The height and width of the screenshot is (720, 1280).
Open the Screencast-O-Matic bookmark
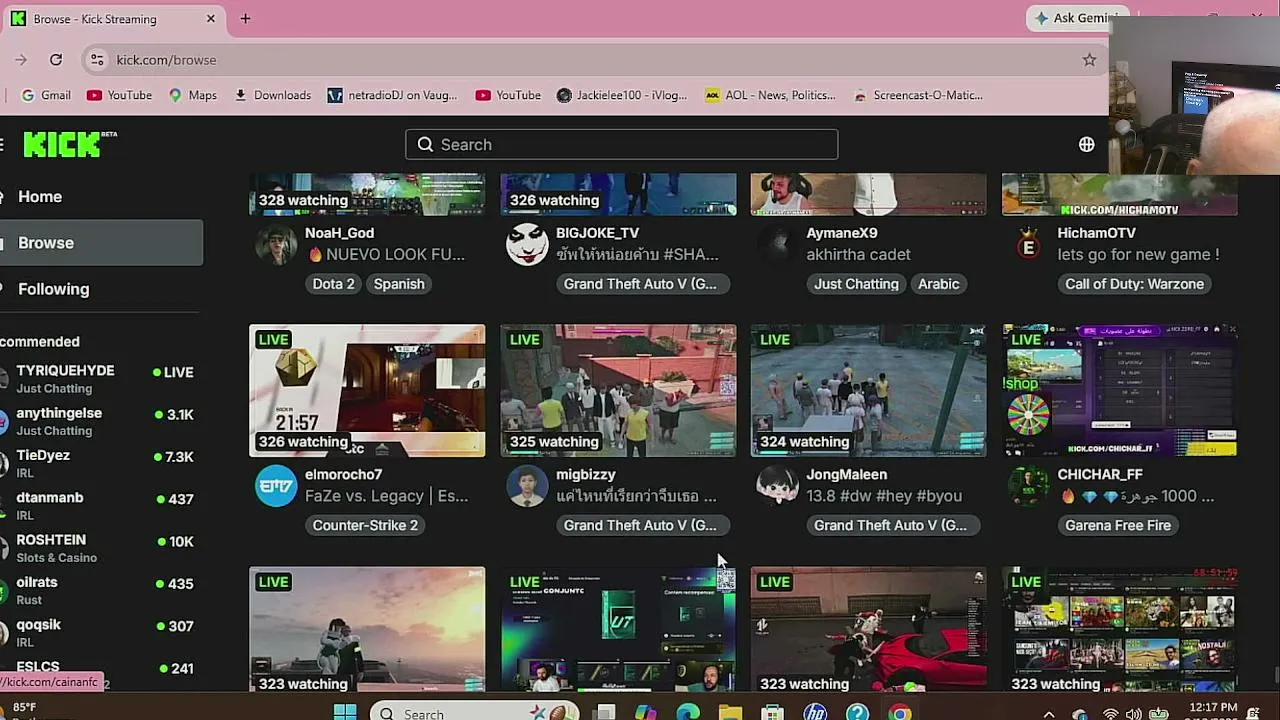point(918,95)
